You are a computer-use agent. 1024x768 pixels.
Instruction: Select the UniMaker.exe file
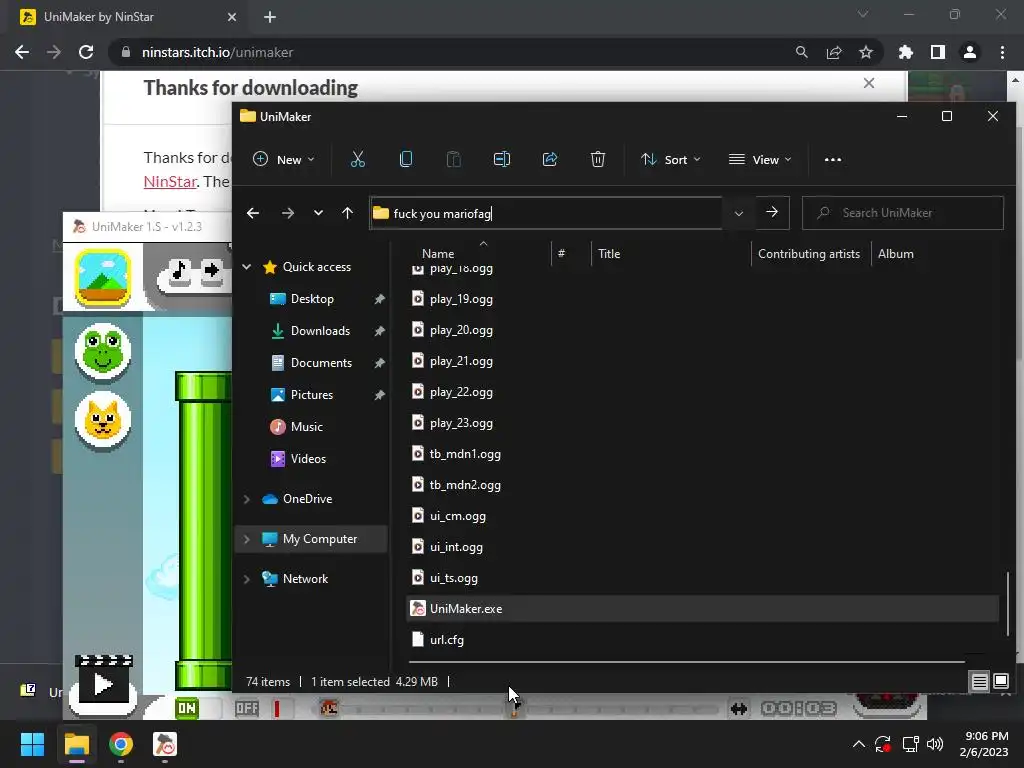pyautogui.click(x=703, y=609)
